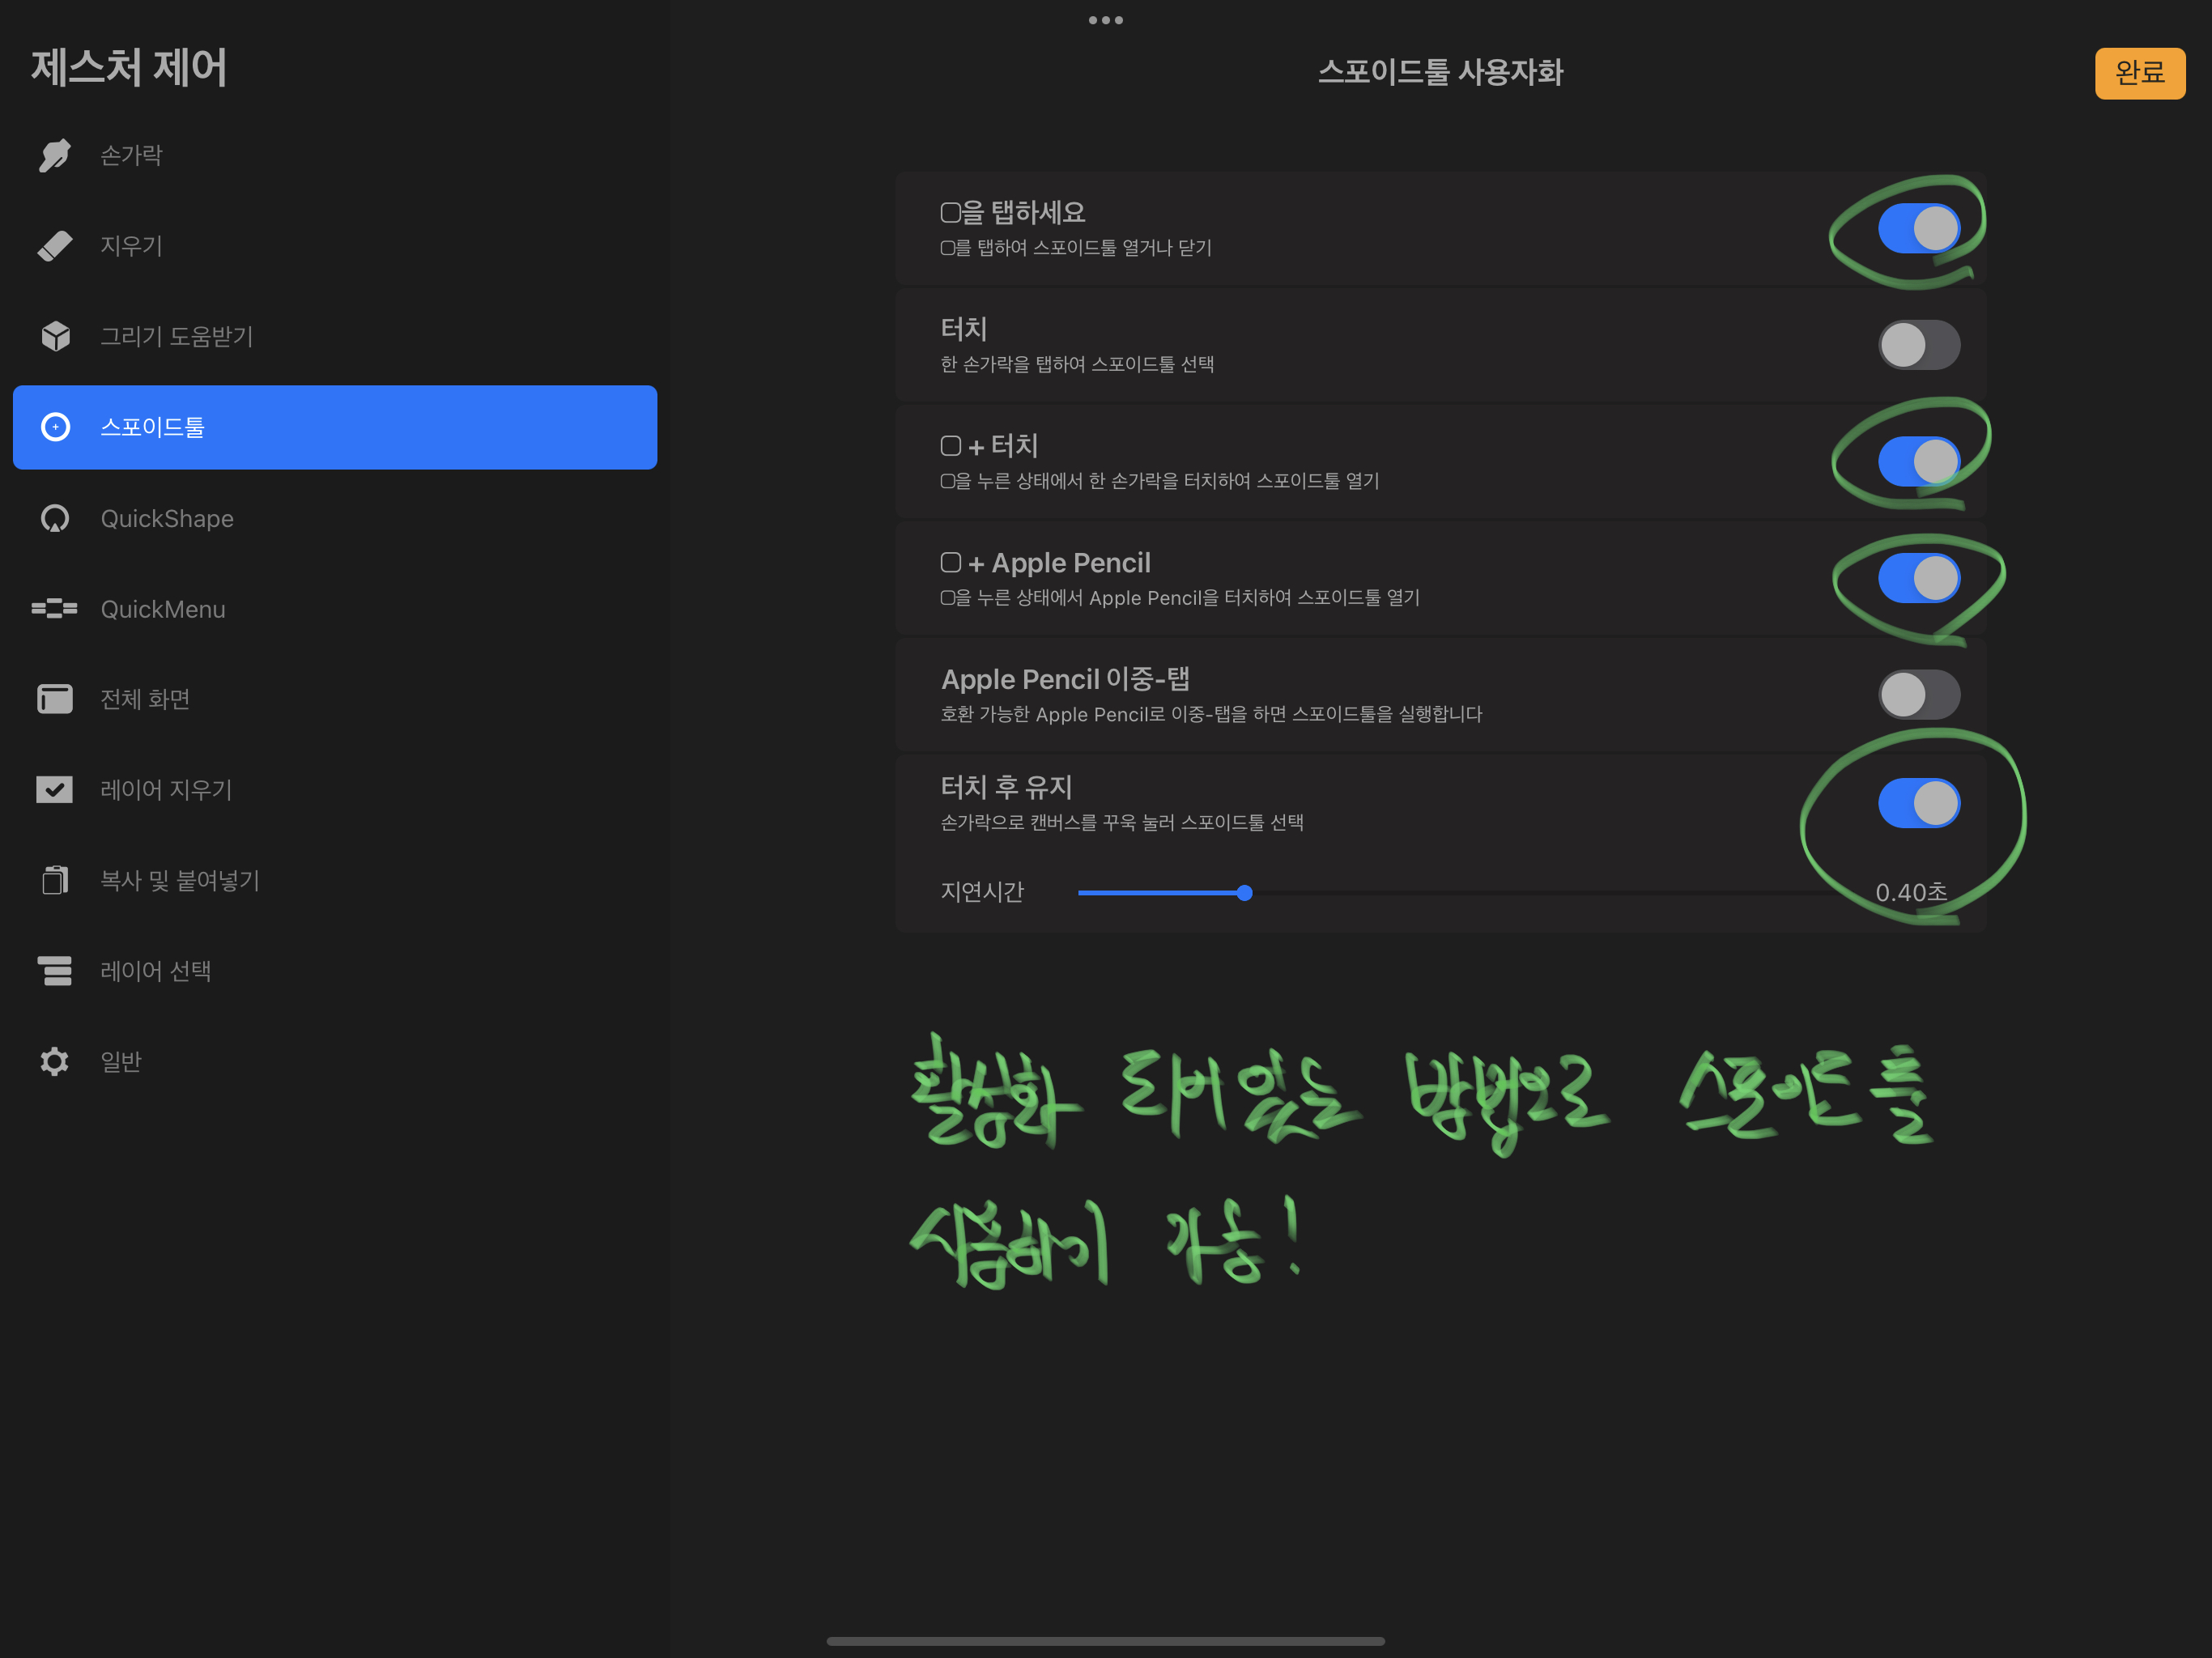This screenshot has width=2212, height=1658.
Task: Open QuickShape settings via its loop icon
Action: point(55,518)
